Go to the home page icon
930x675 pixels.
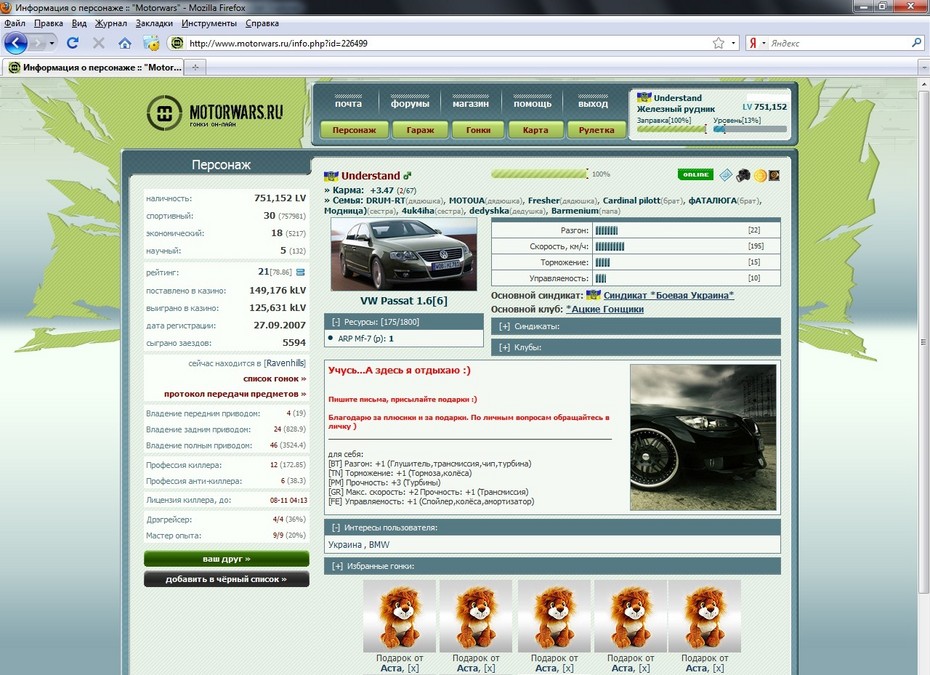(x=125, y=43)
